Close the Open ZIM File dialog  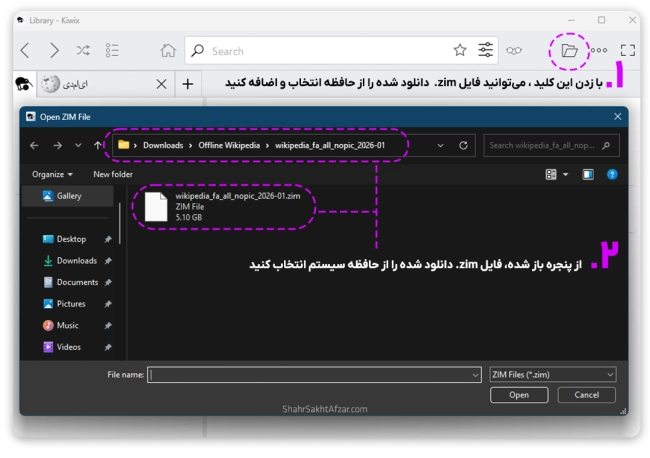[x=617, y=116]
